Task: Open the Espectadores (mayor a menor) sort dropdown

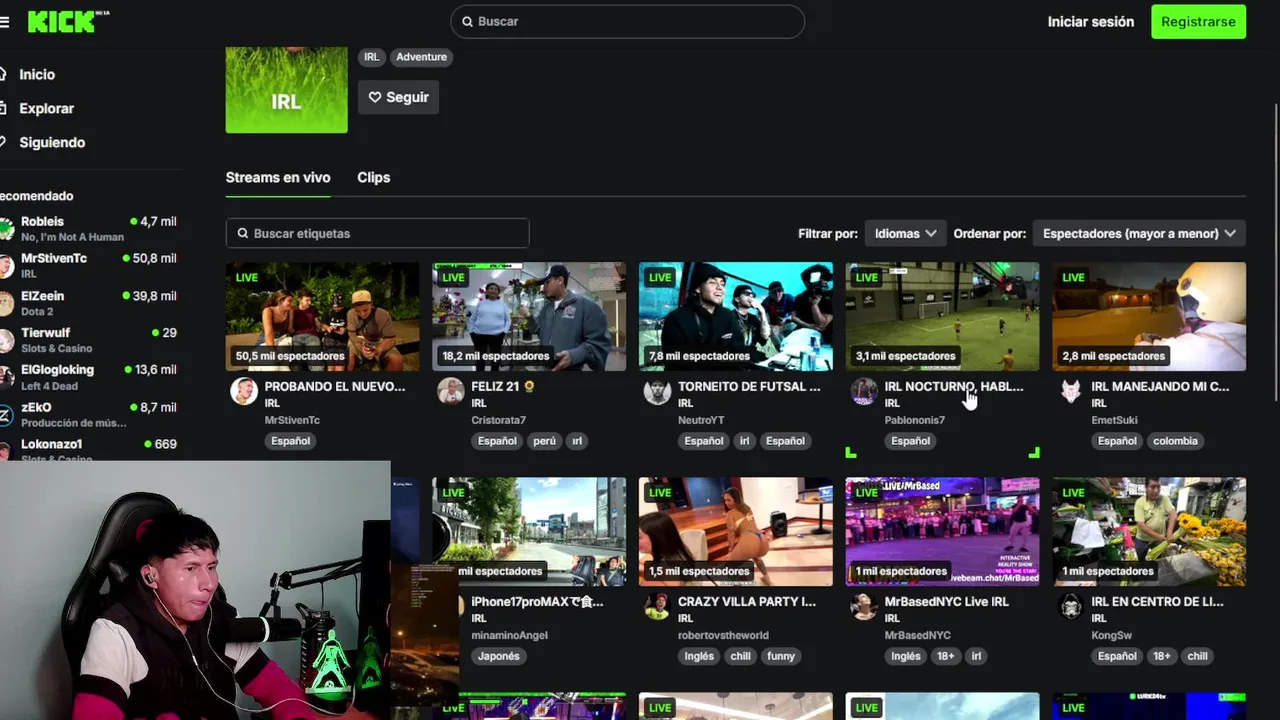Action: point(1139,233)
